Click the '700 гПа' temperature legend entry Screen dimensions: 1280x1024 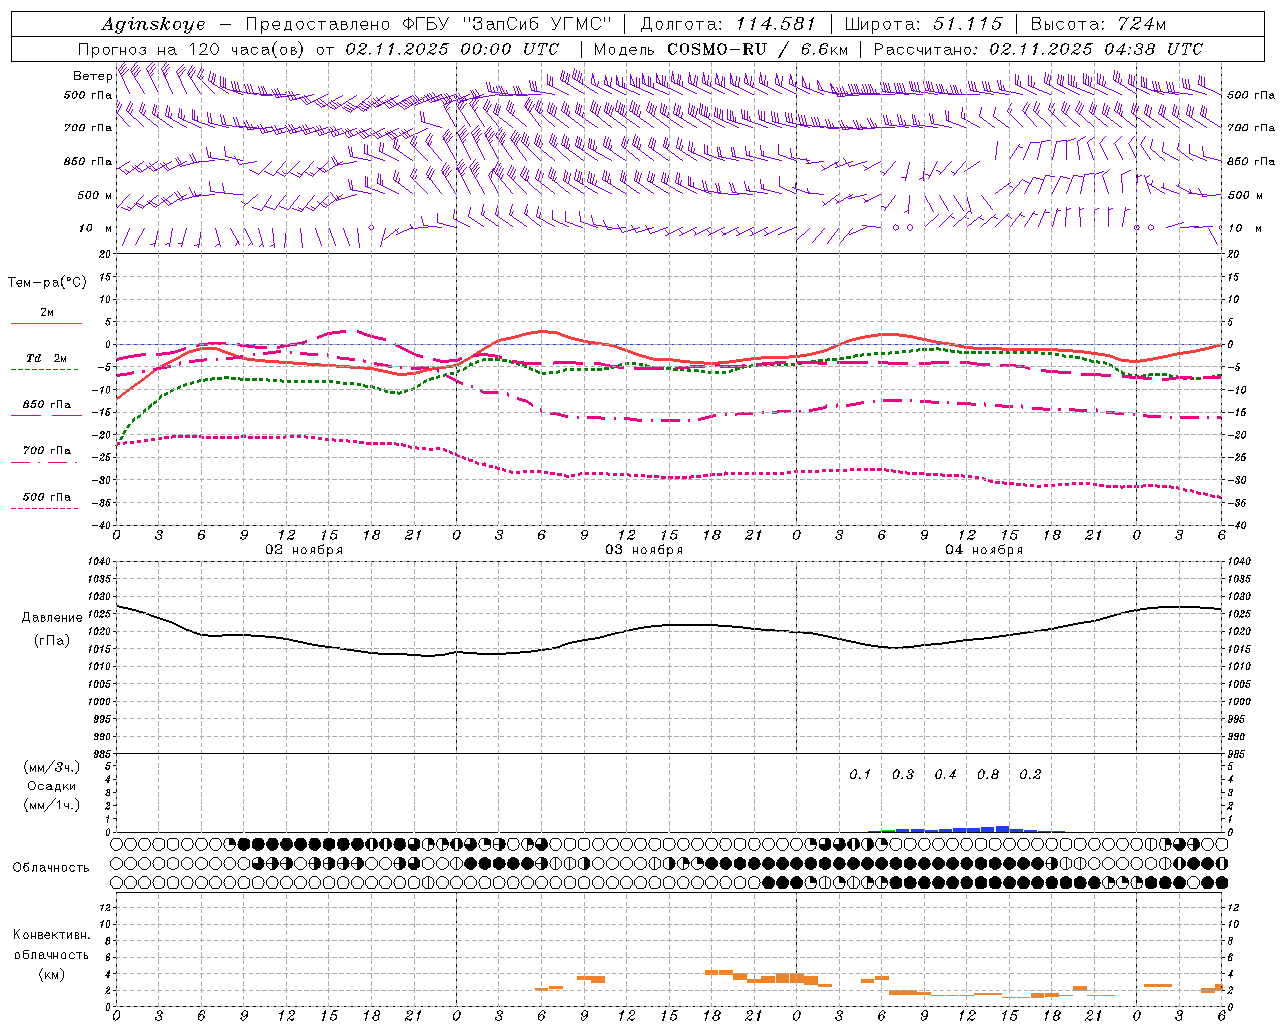tap(46, 451)
